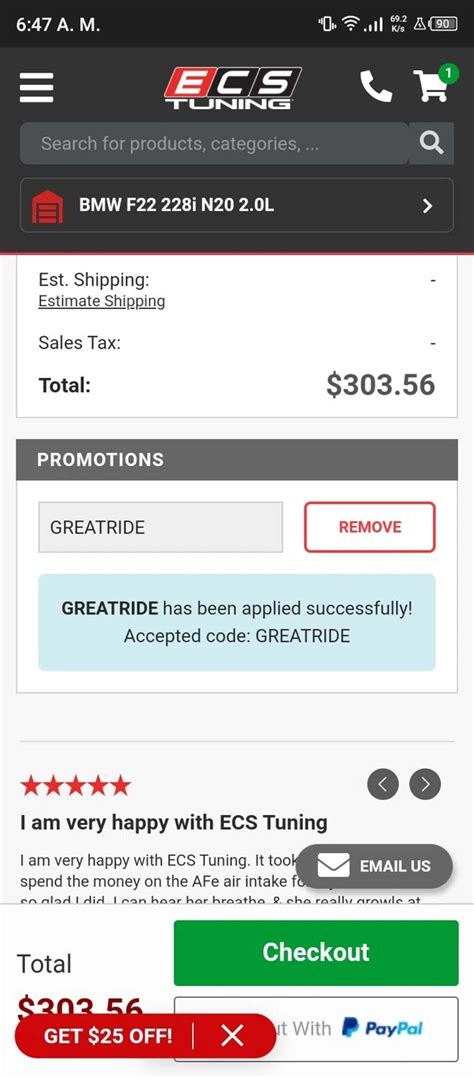Tap the green Checkout button
474x1078 pixels.
(x=316, y=952)
